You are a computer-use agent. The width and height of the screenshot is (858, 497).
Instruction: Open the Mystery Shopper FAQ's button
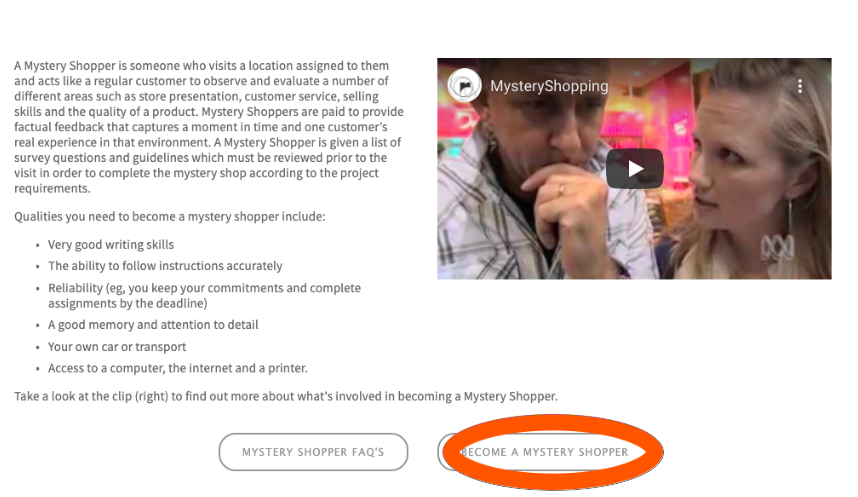[x=314, y=452]
